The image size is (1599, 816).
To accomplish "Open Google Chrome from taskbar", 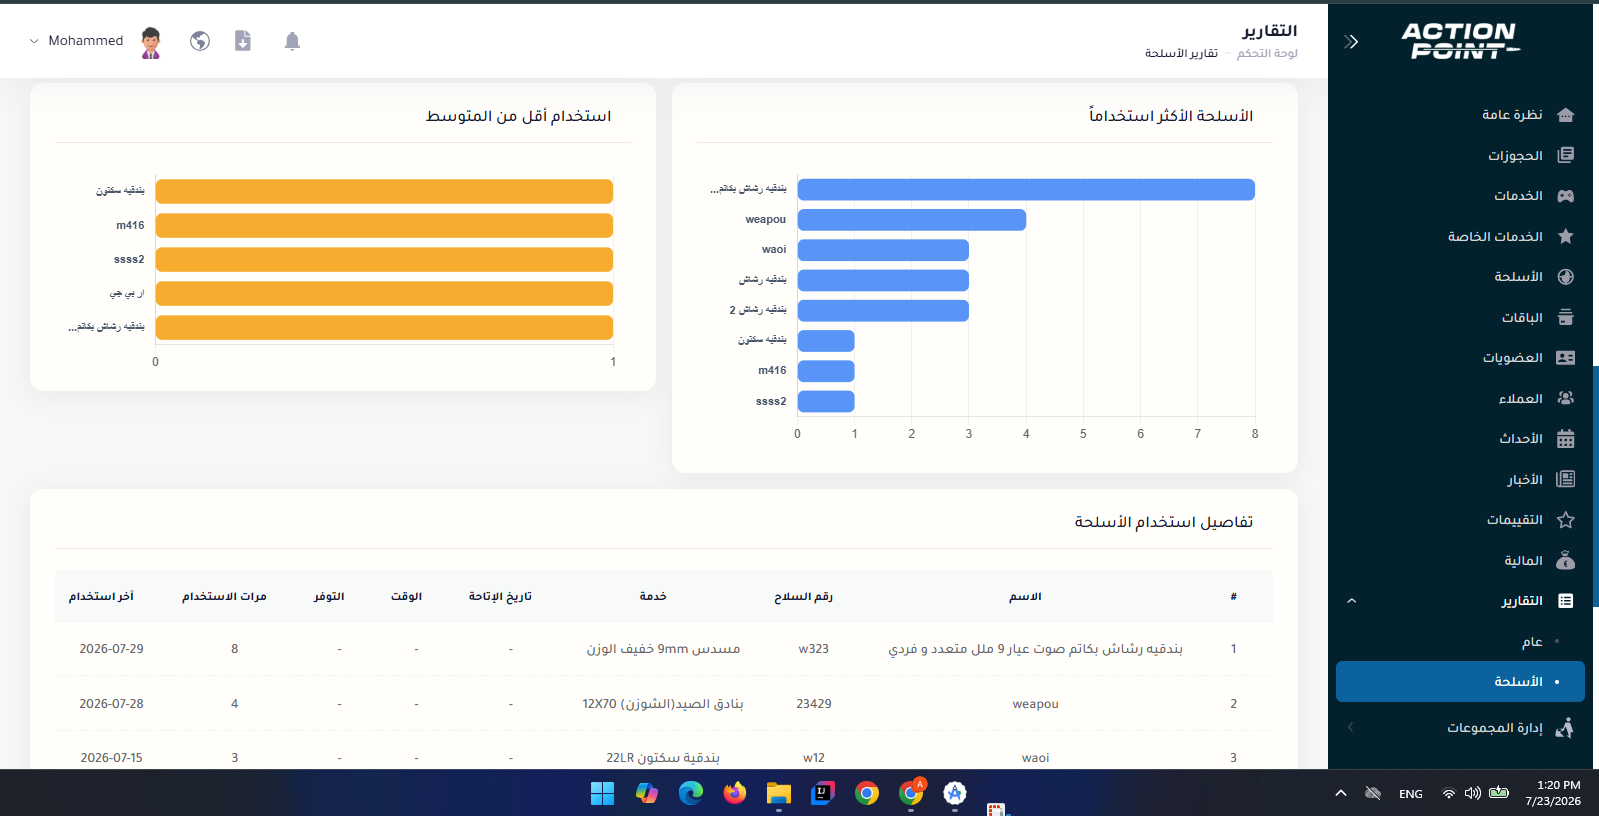I will tap(867, 794).
